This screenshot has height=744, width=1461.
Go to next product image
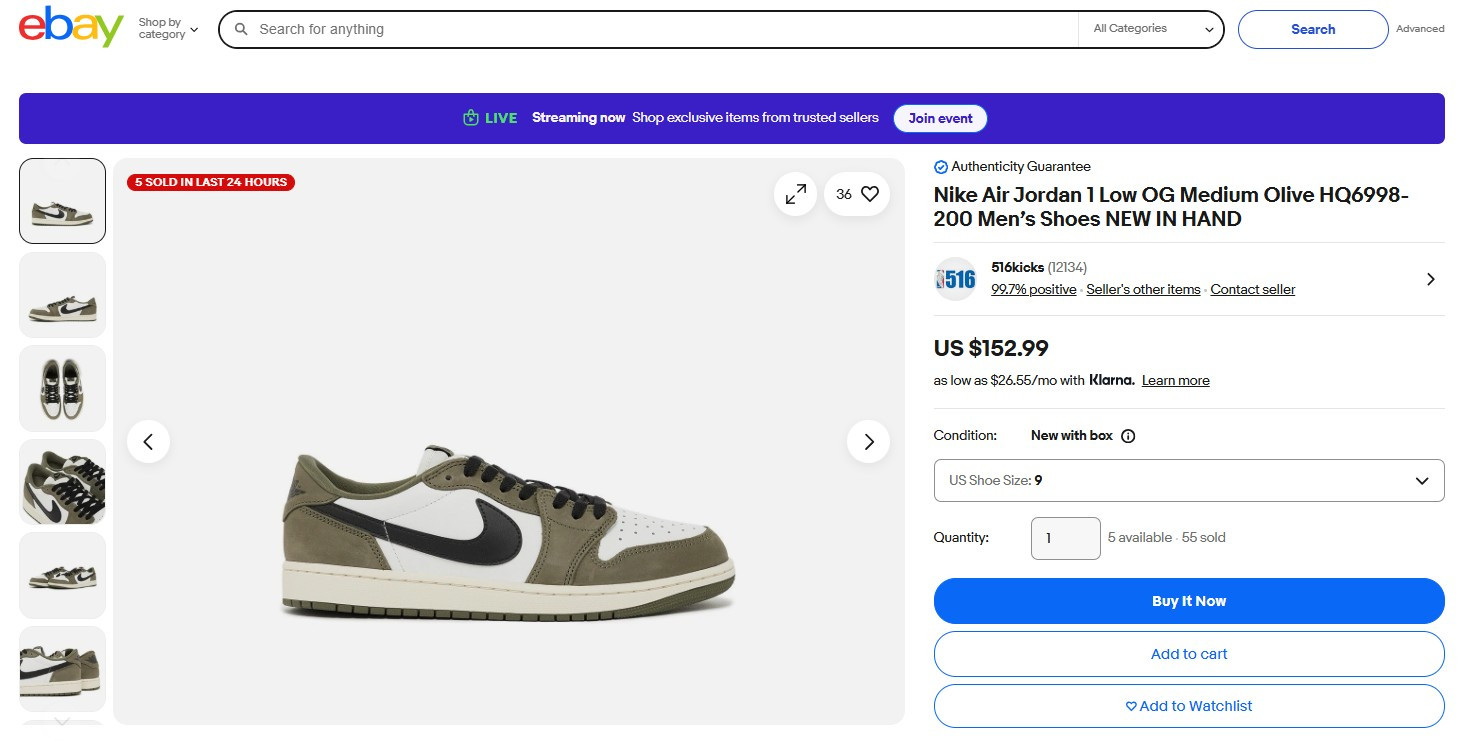pyautogui.click(x=868, y=441)
